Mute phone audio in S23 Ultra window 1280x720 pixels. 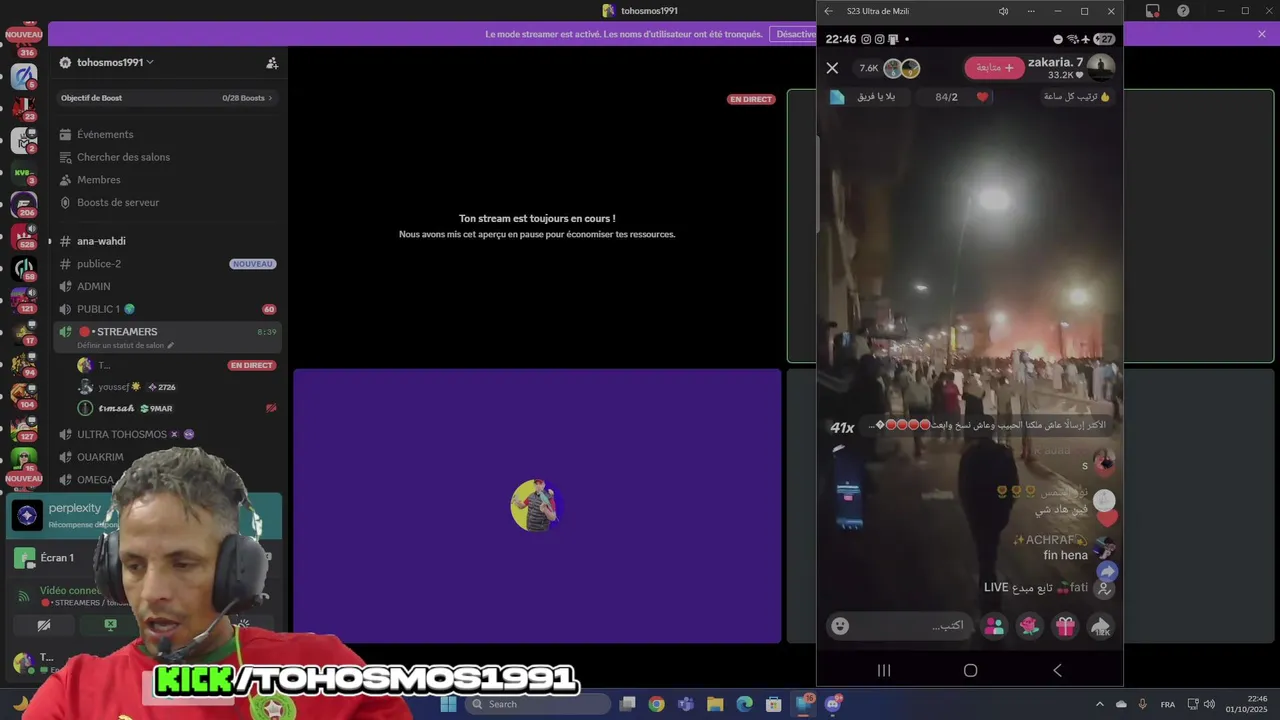pyautogui.click(x=1003, y=11)
